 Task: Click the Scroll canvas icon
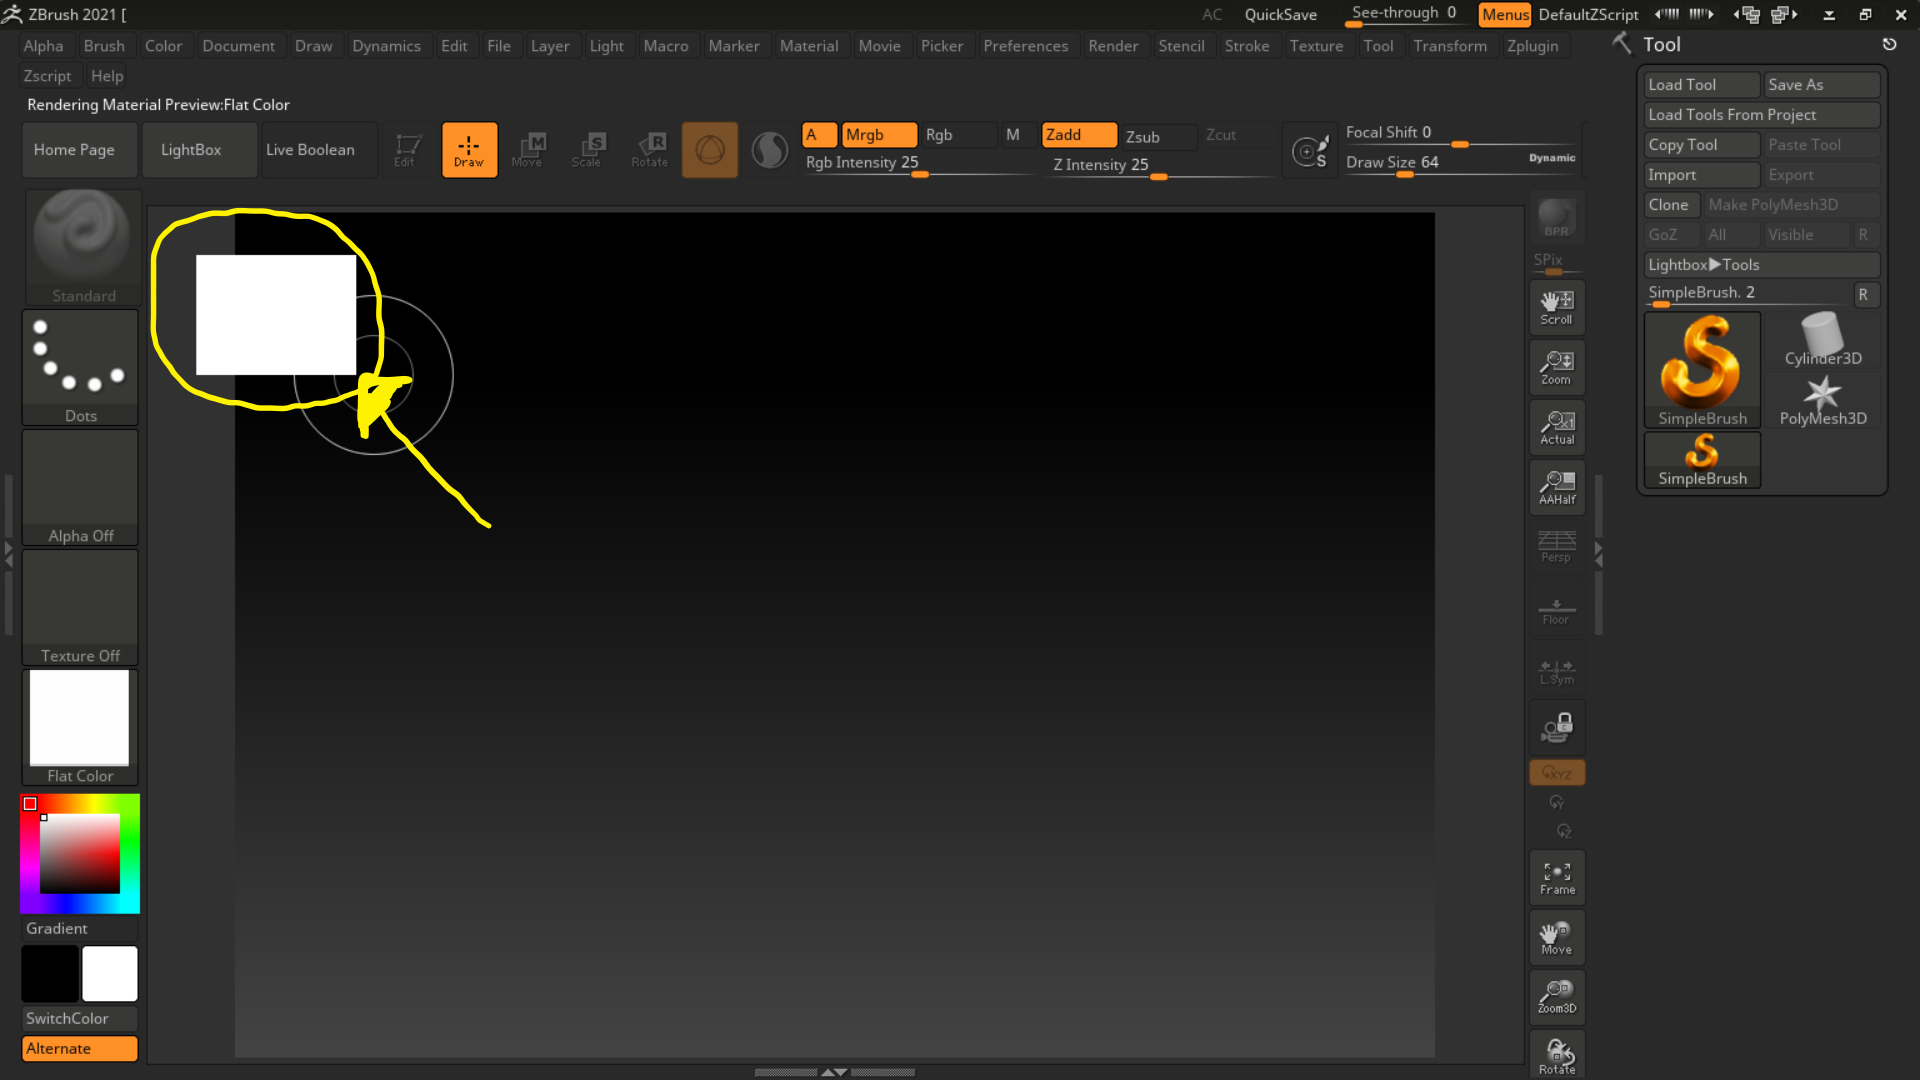tap(1556, 307)
